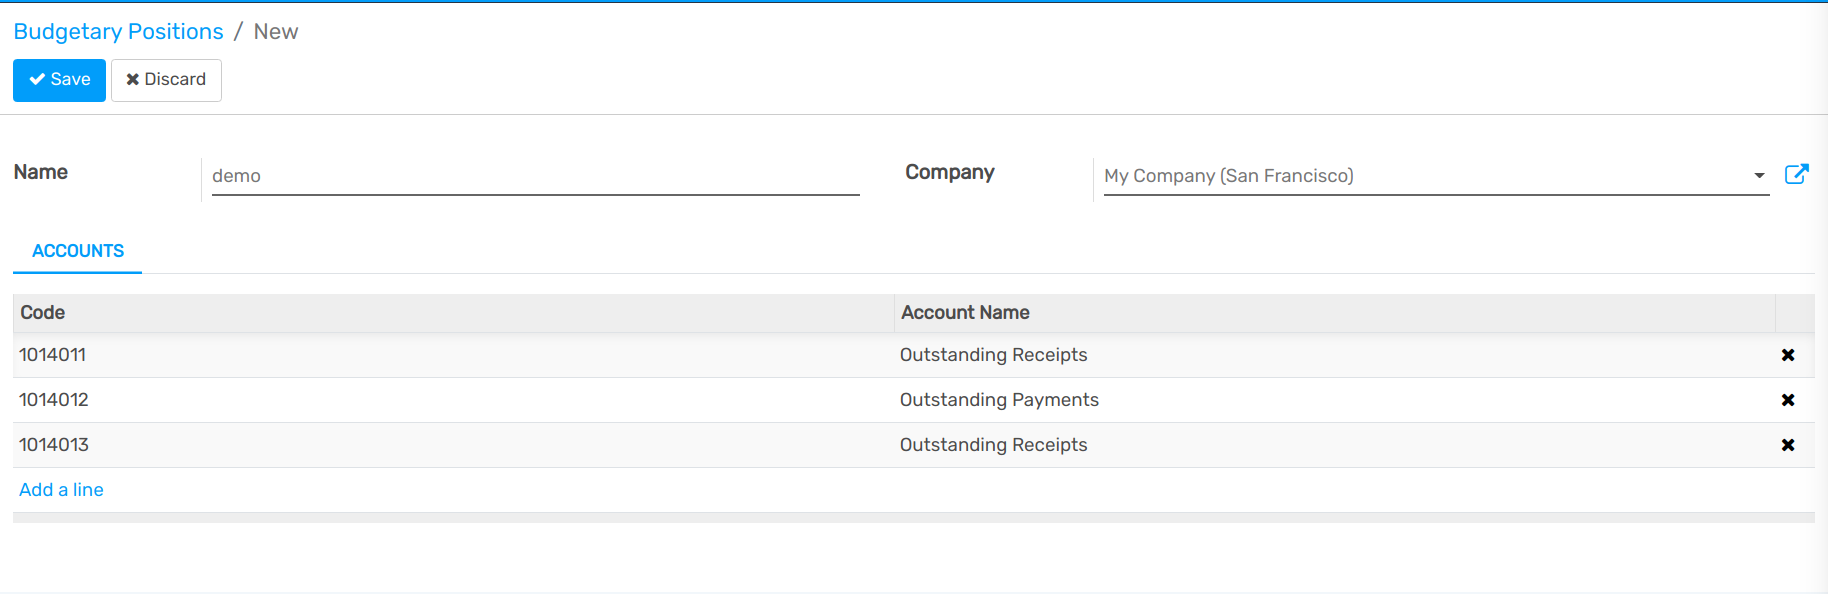Click Add a line link
This screenshot has width=1828, height=594.
[x=61, y=490]
